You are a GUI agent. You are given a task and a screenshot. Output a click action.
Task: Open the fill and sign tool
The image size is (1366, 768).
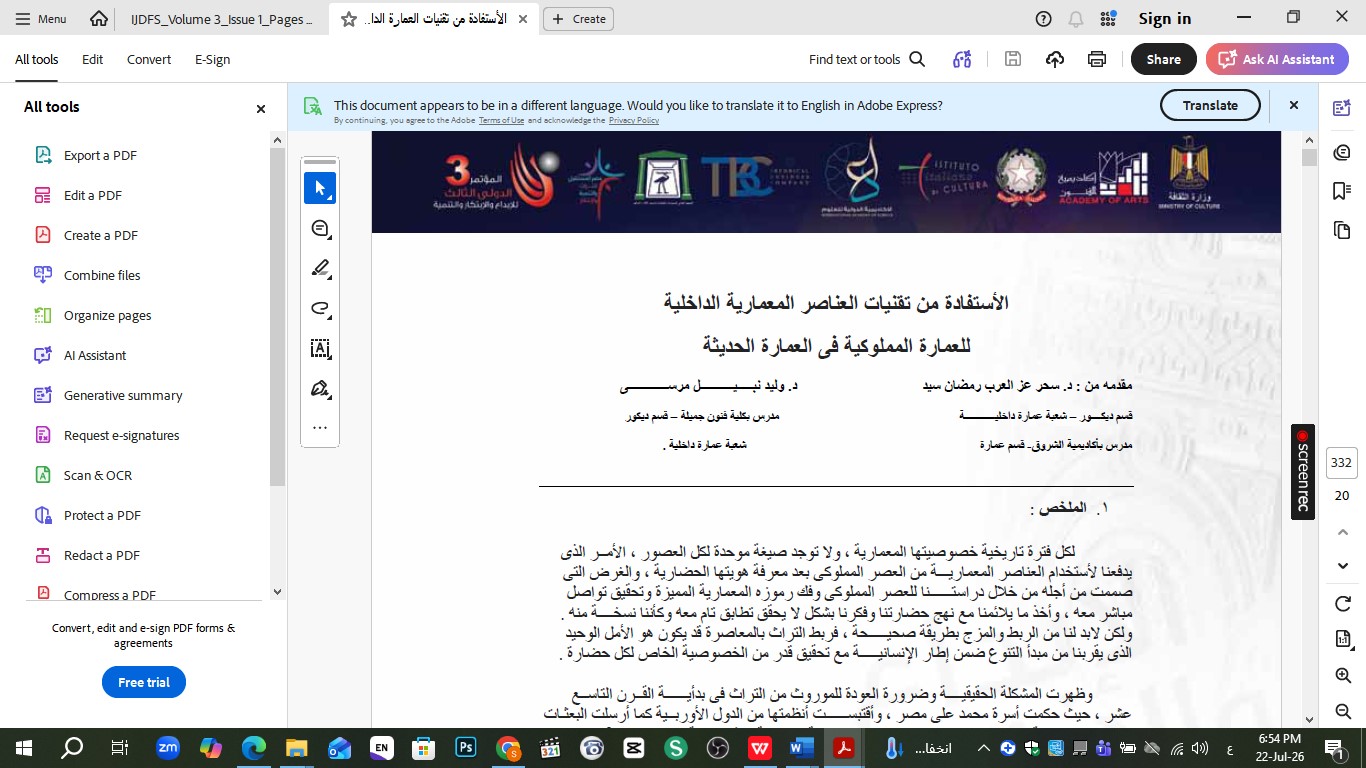pos(320,388)
